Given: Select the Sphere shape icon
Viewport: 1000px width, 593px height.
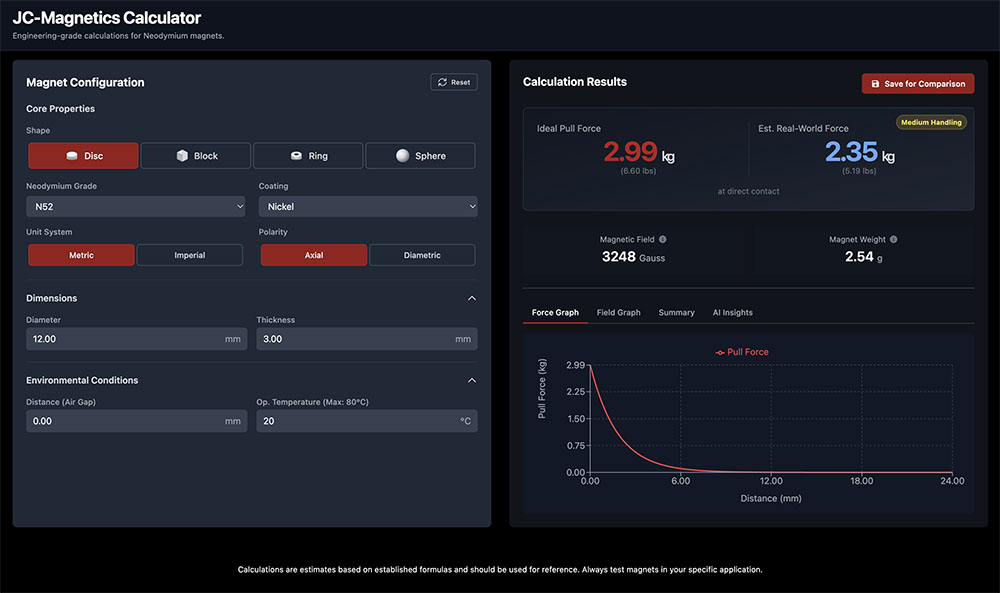Looking at the screenshot, I should pyautogui.click(x=402, y=156).
